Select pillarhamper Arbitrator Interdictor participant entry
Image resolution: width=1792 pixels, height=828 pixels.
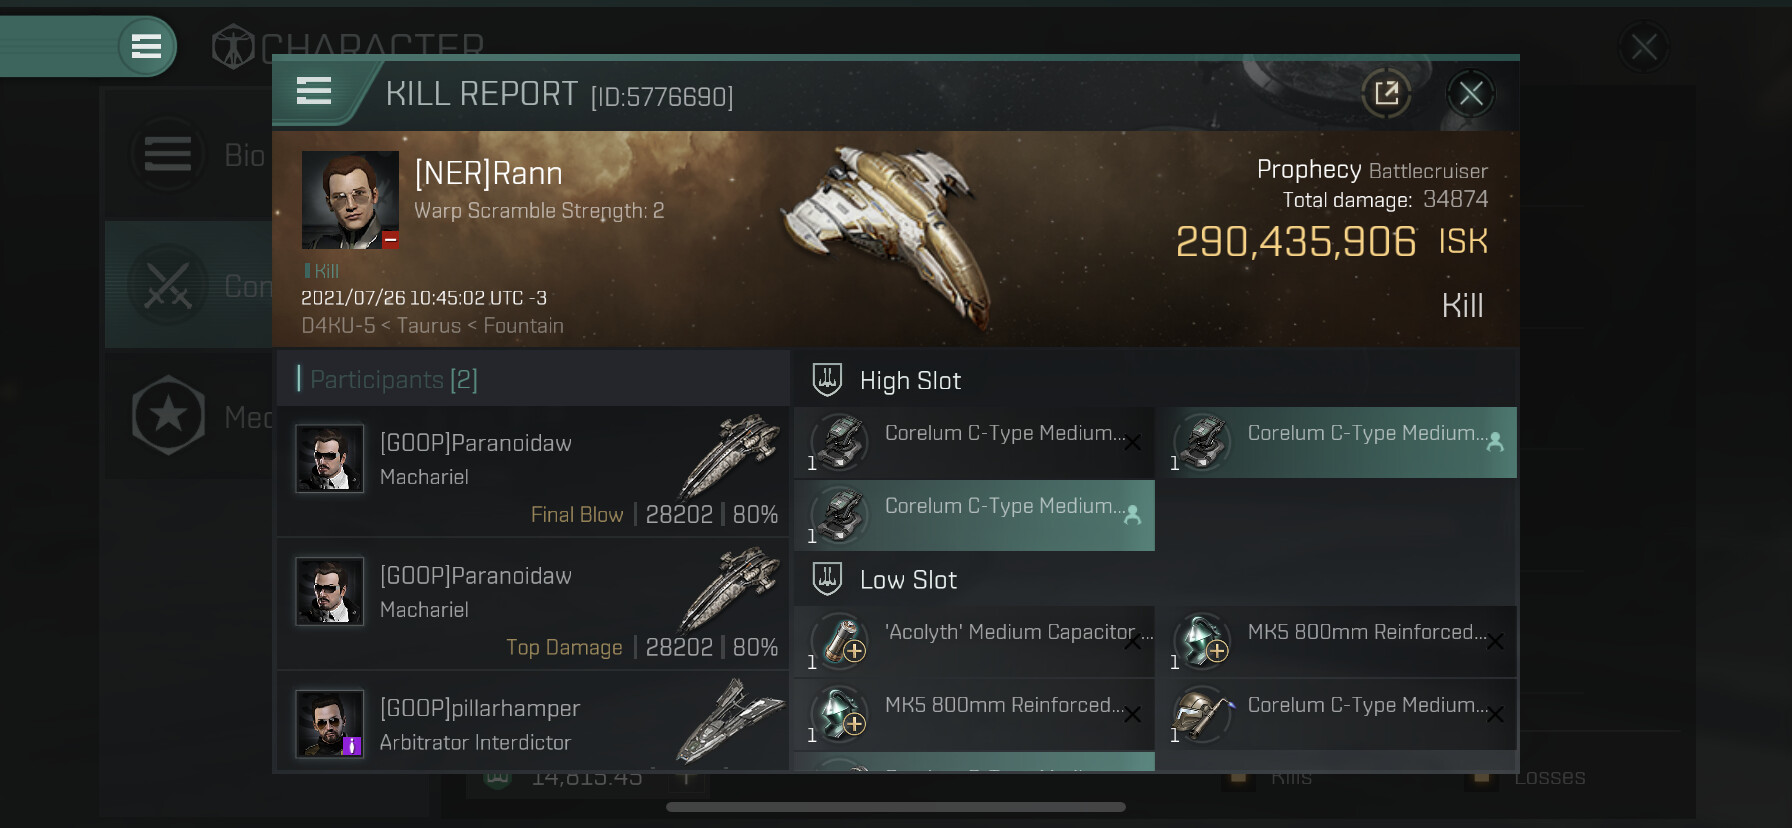(x=532, y=724)
